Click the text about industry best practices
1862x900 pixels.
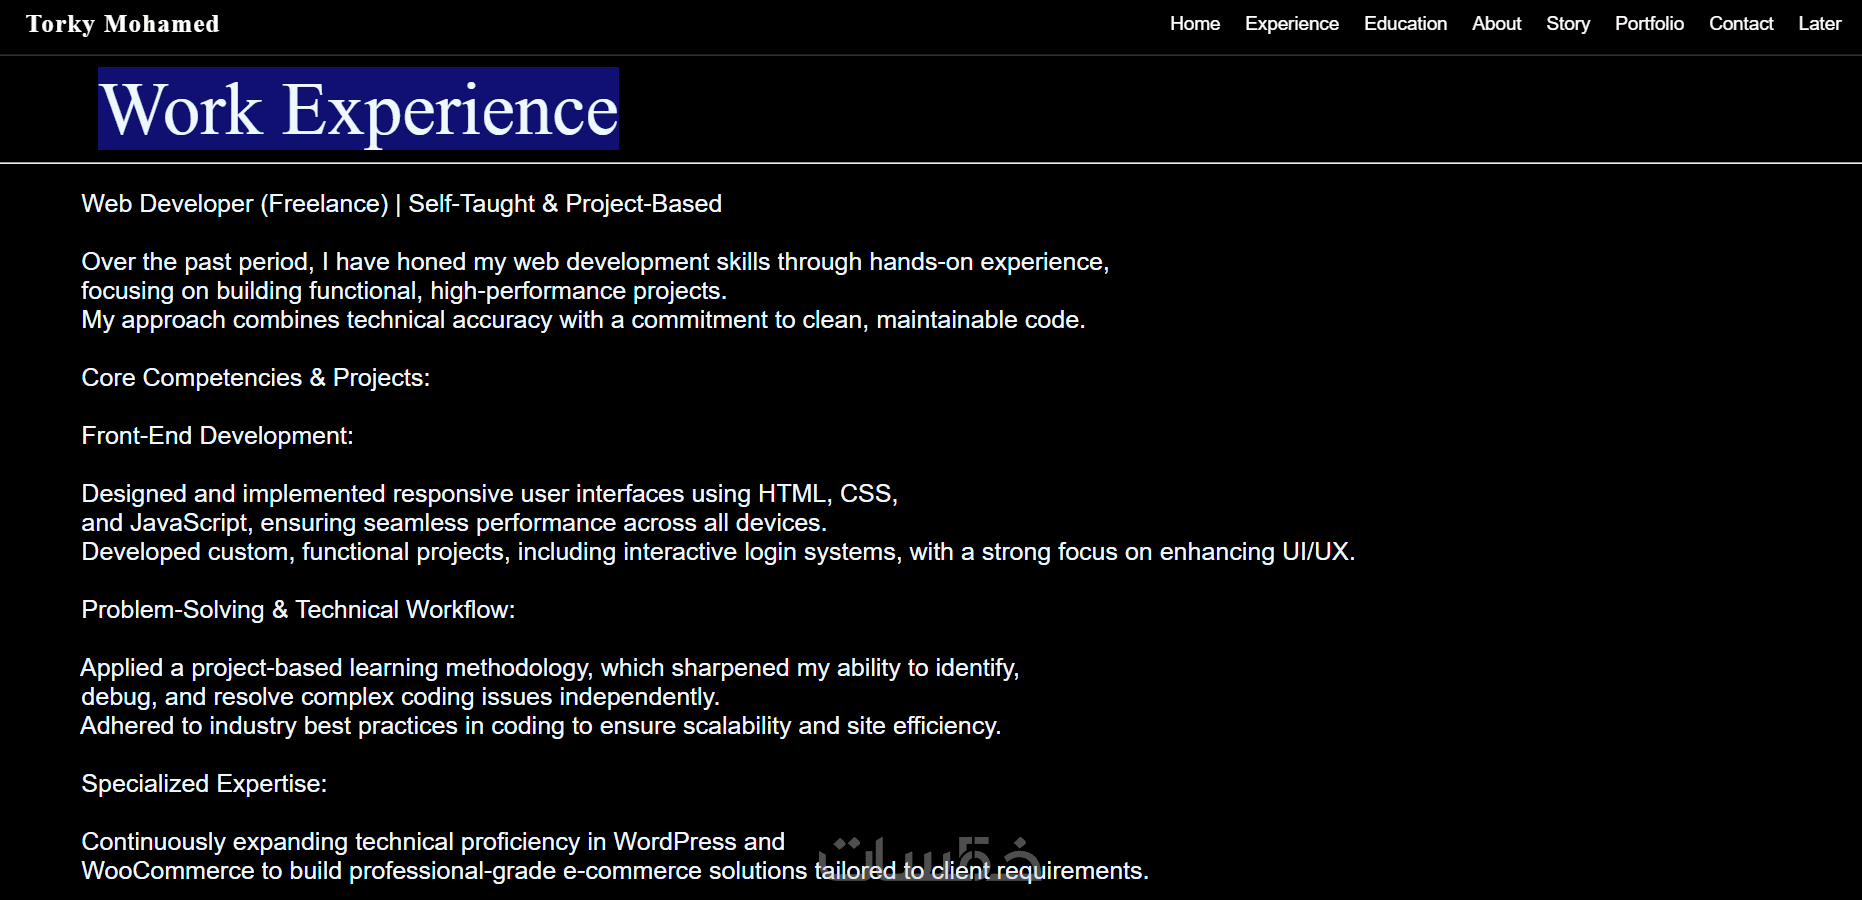coord(540,726)
